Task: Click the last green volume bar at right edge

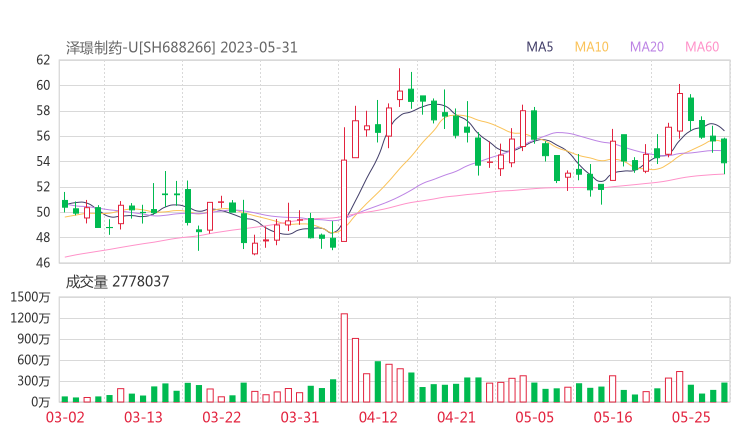Action: click(x=724, y=392)
